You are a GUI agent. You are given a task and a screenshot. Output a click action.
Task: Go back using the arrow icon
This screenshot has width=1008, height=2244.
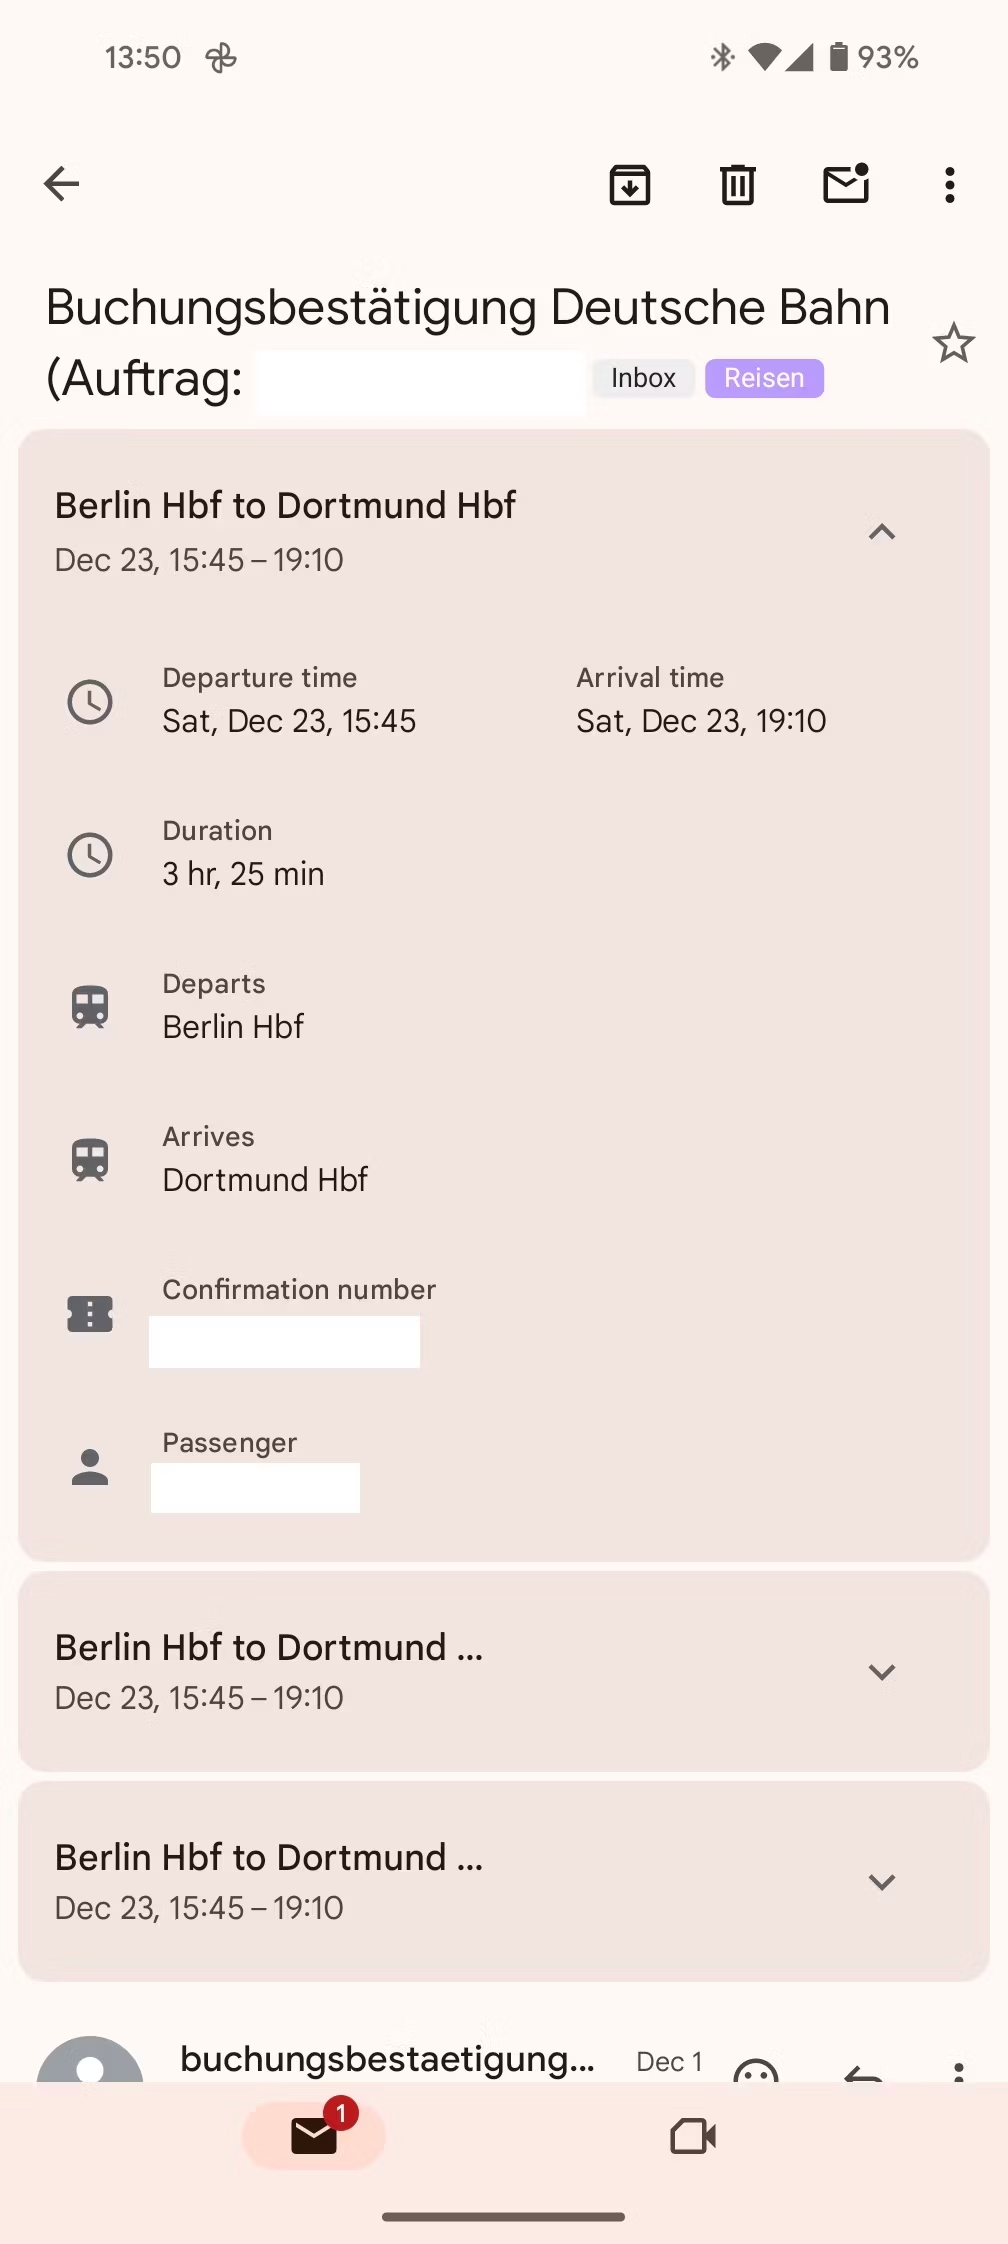[x=62, y=184]
